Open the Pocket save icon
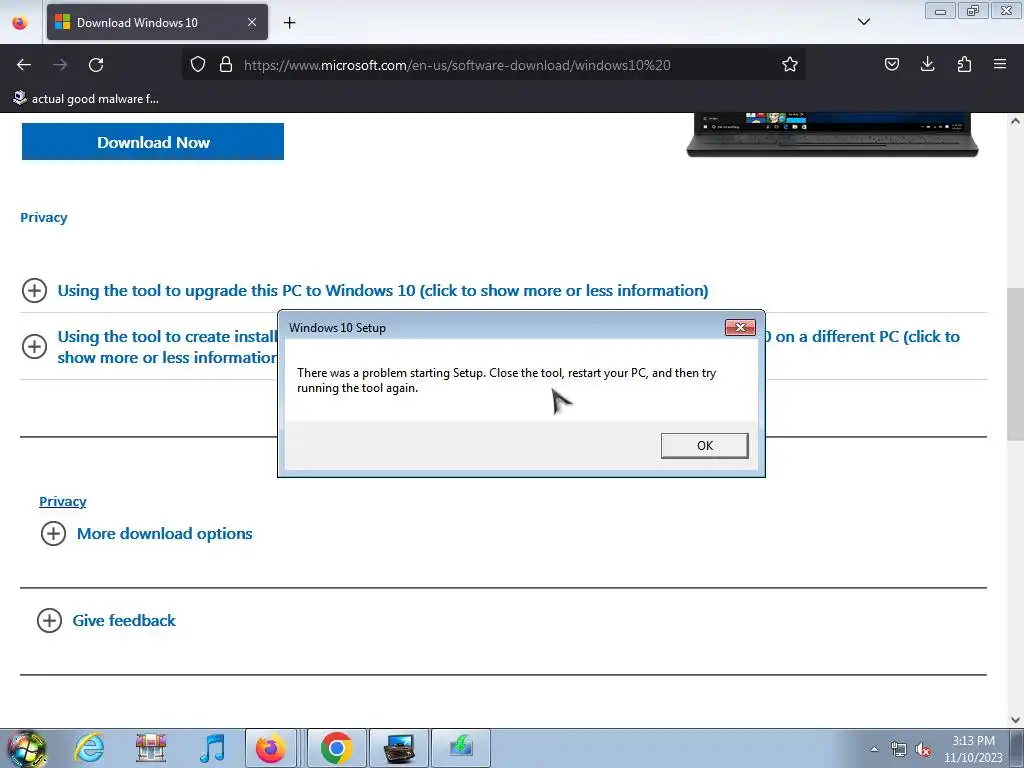Viewport: 1024px width, 768px height. (891, 64)
